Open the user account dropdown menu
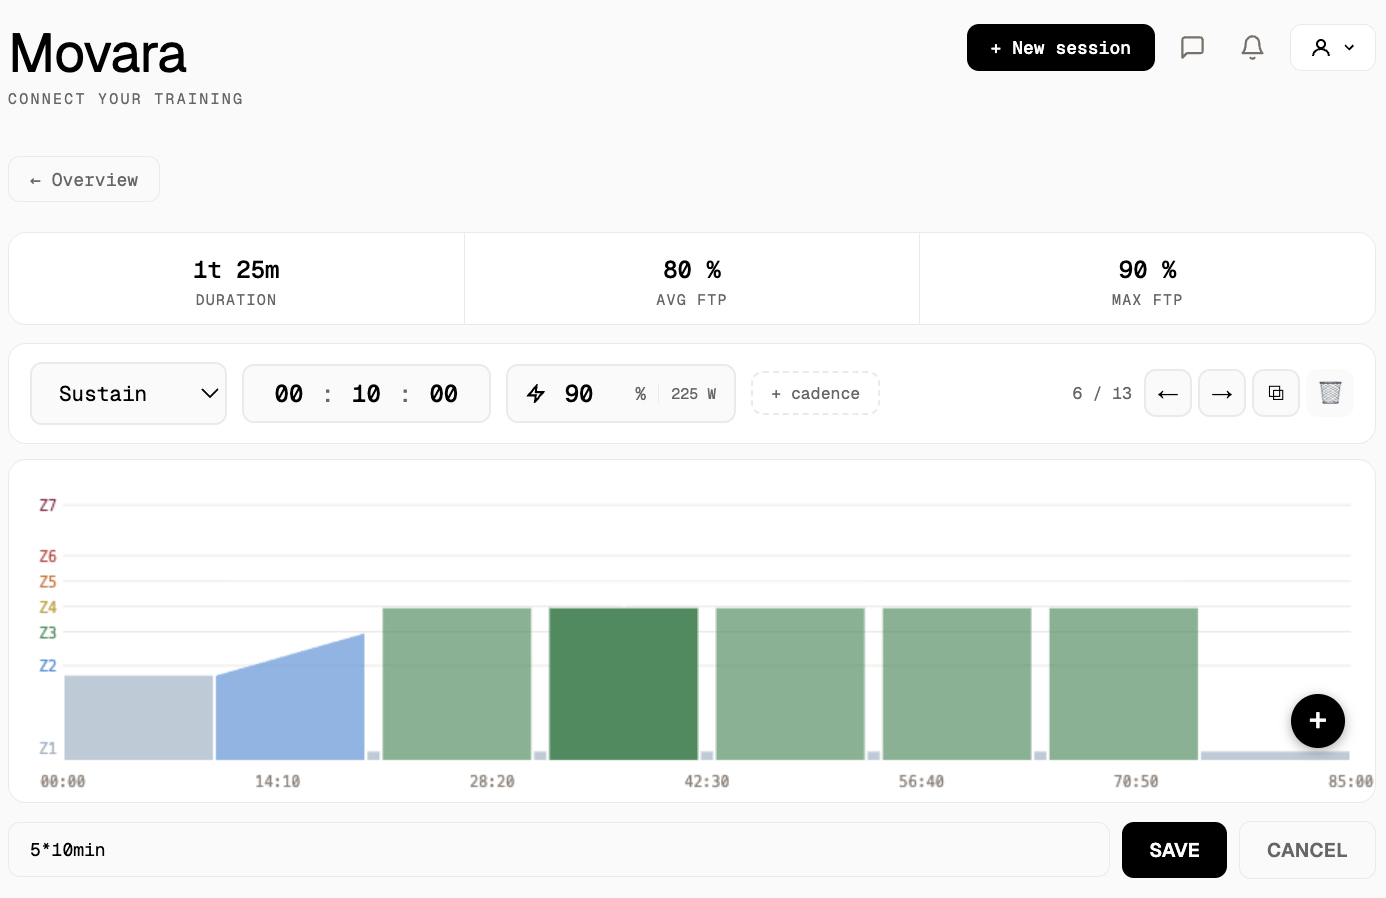Viewport: 1386px width, 898px height. 1332,48
